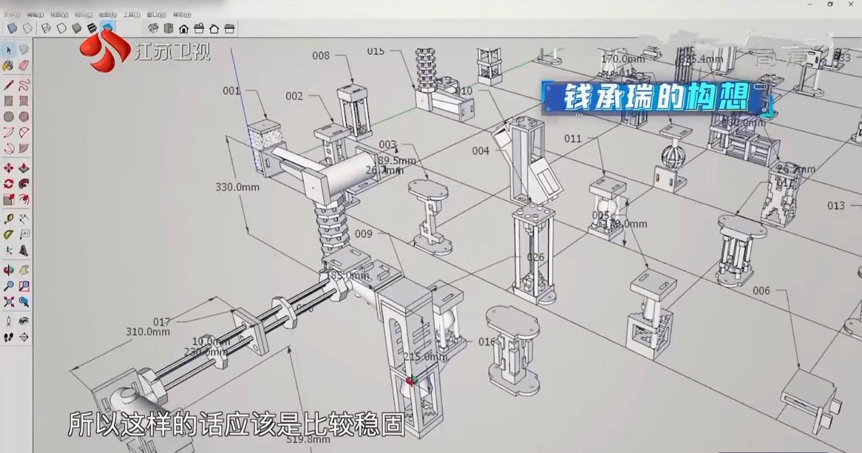862x453 pixels.
Task: Return to Previous camera view
Action: 24,302
